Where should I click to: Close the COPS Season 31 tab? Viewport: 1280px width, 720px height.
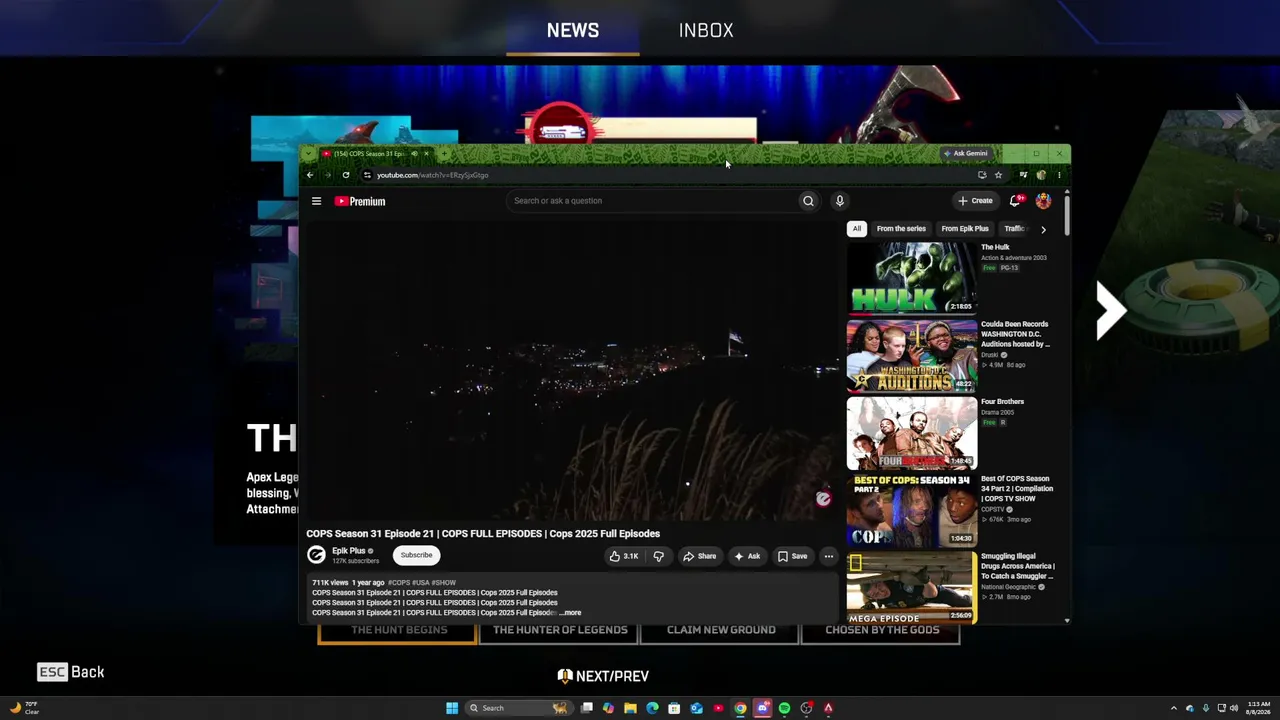click(x=426, y=154)
